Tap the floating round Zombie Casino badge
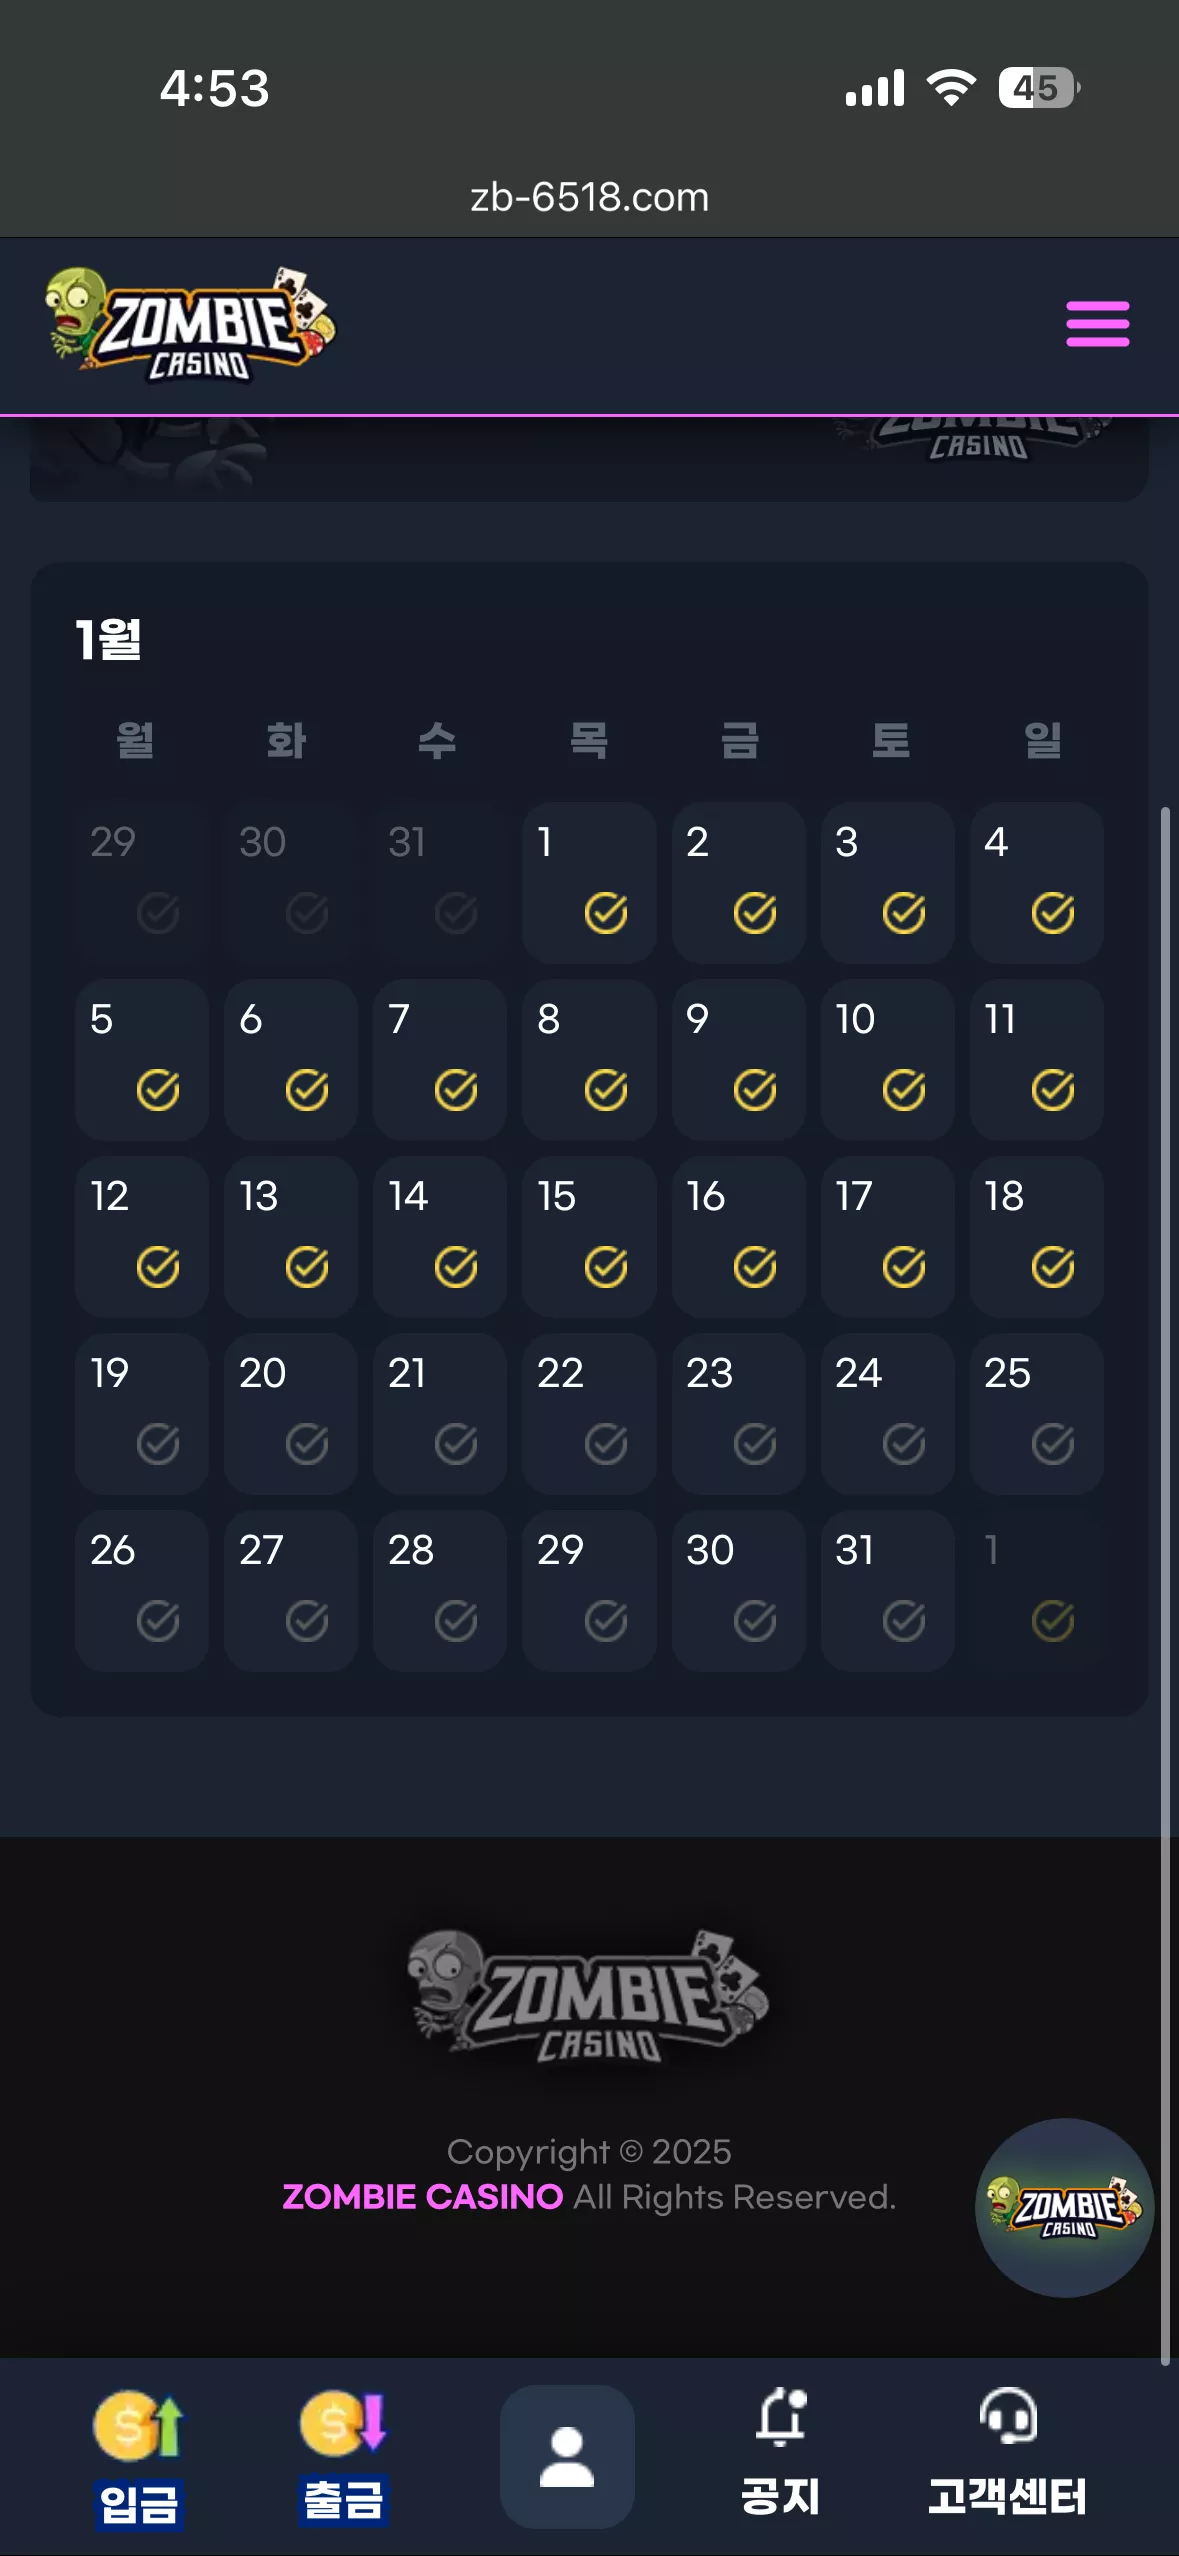1179x2556 pixels. (x=1065, y=2207)
